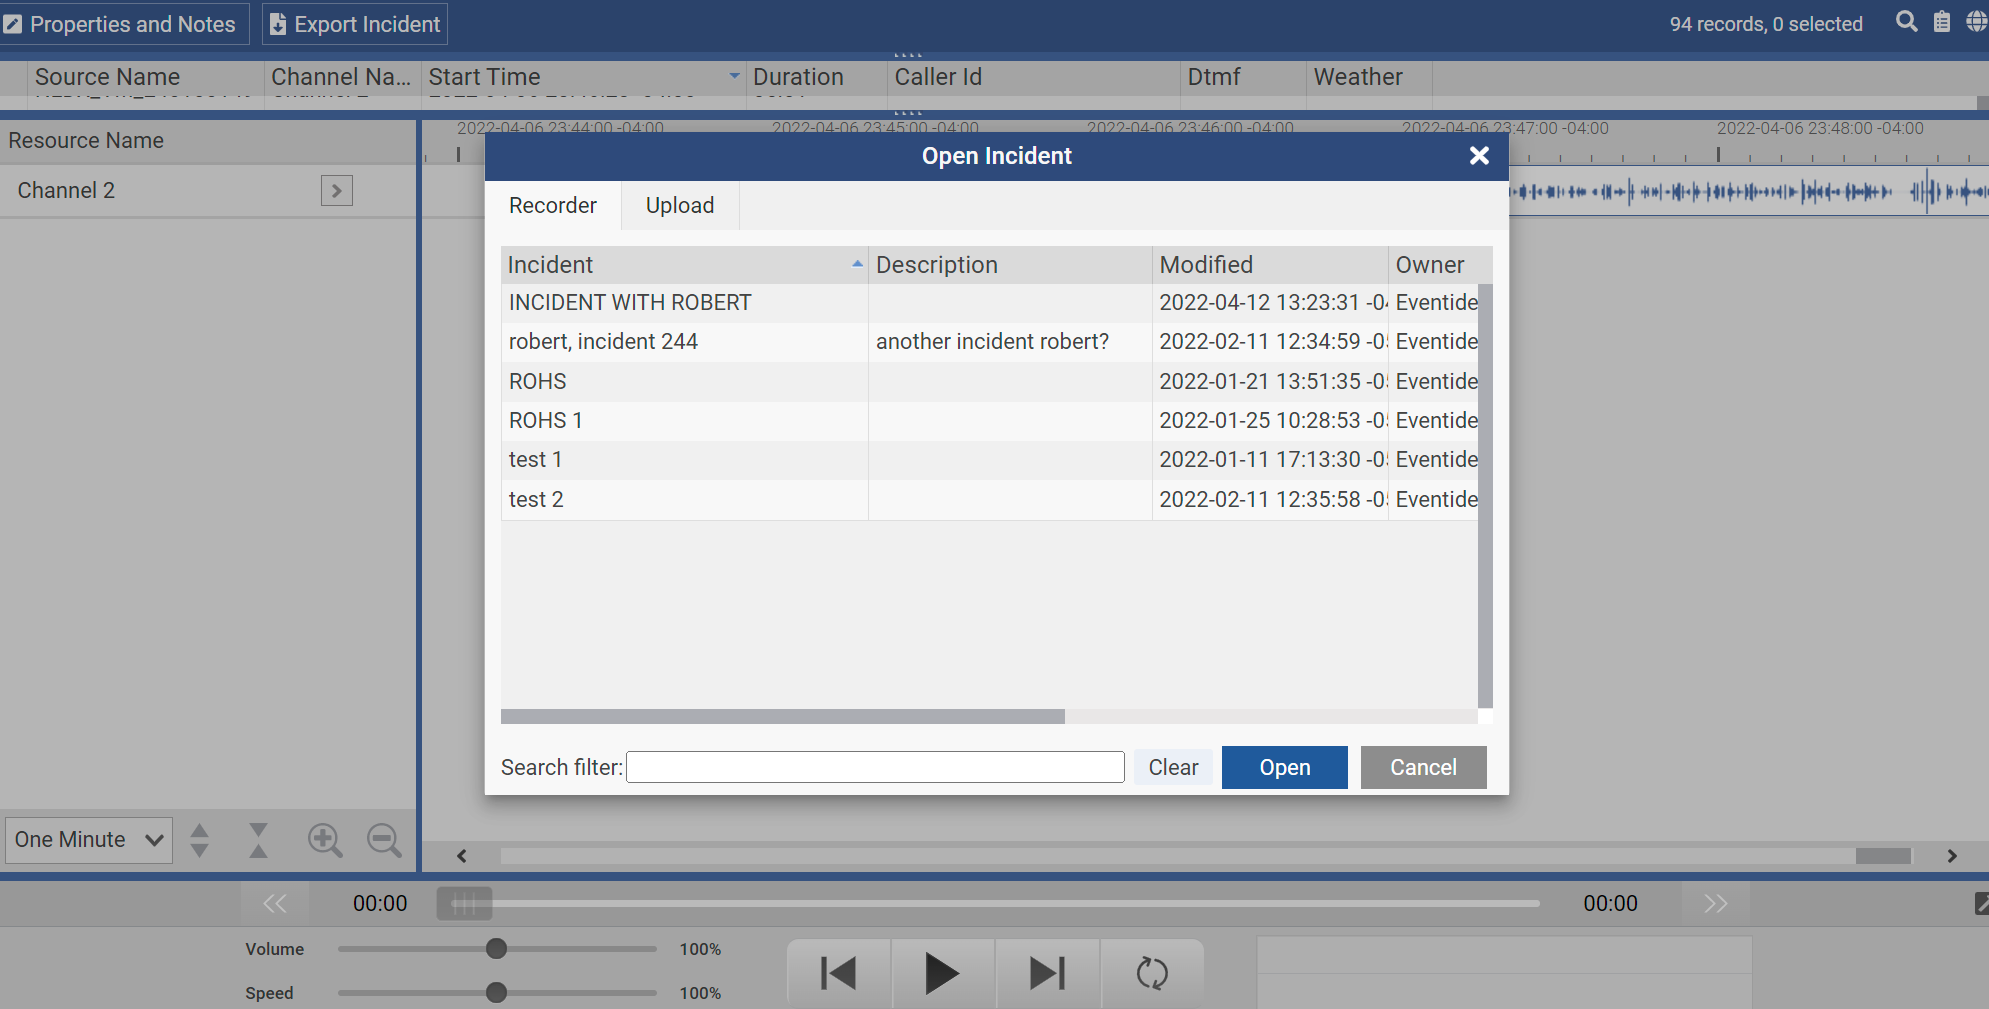Screen dimensions: 1989x1009
Task: Click the globe icon in top bar
Action: [x=1976, y=22]
